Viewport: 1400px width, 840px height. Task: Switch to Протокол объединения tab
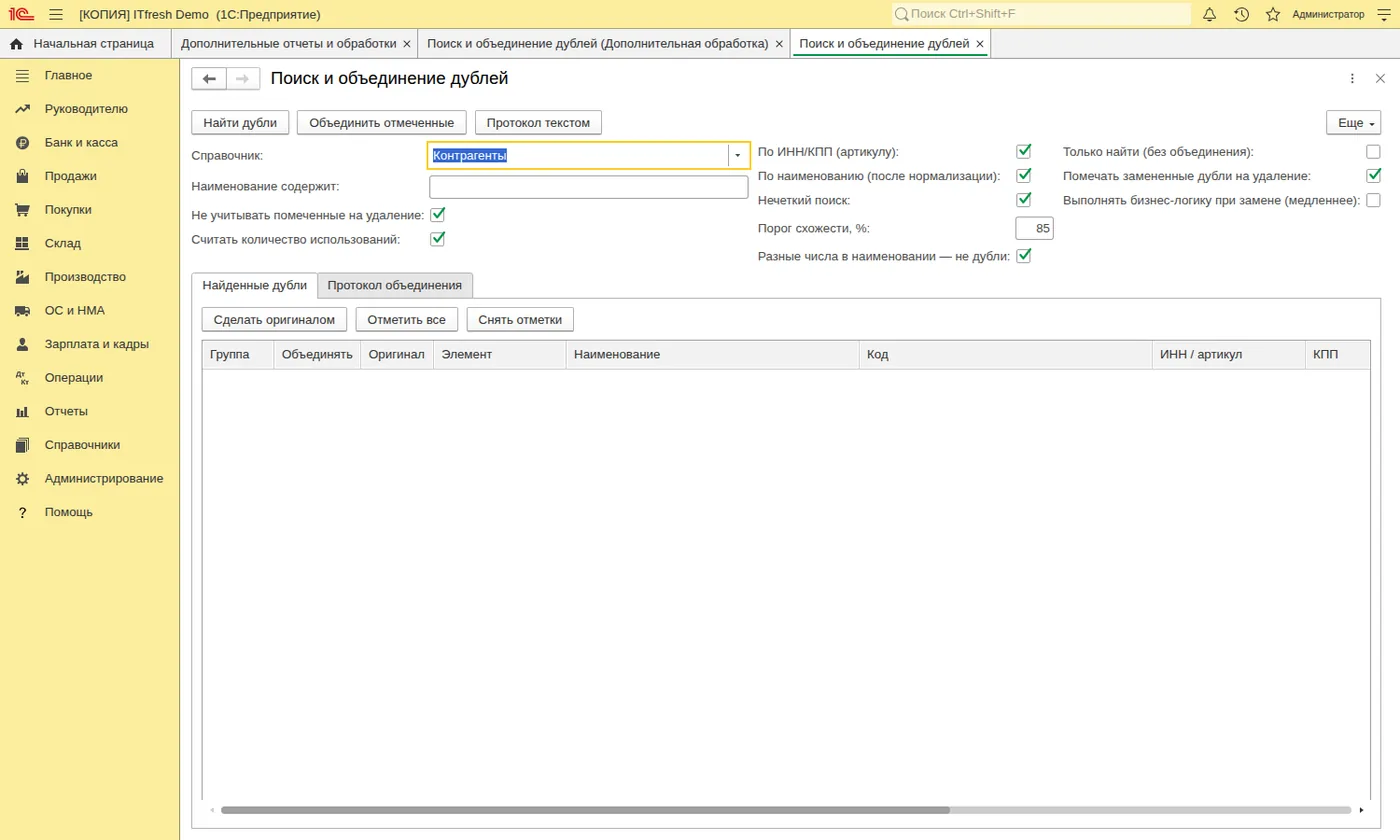394,285
